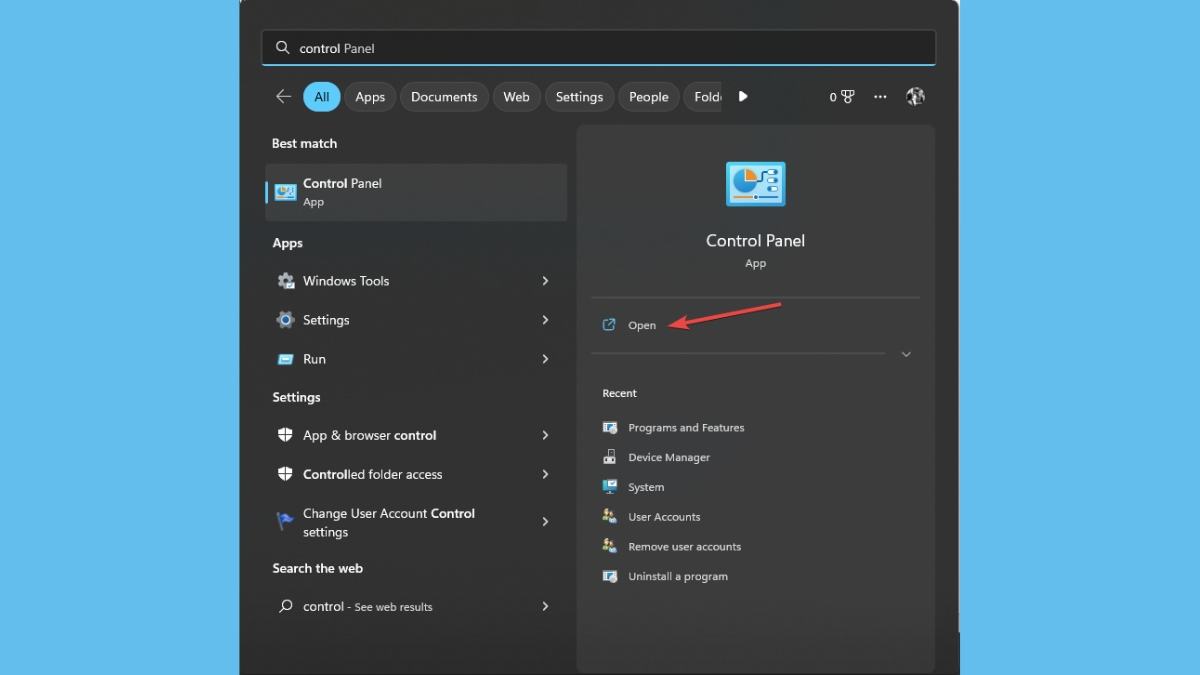Click the User Accounts icon in Recent

[610, 517]
